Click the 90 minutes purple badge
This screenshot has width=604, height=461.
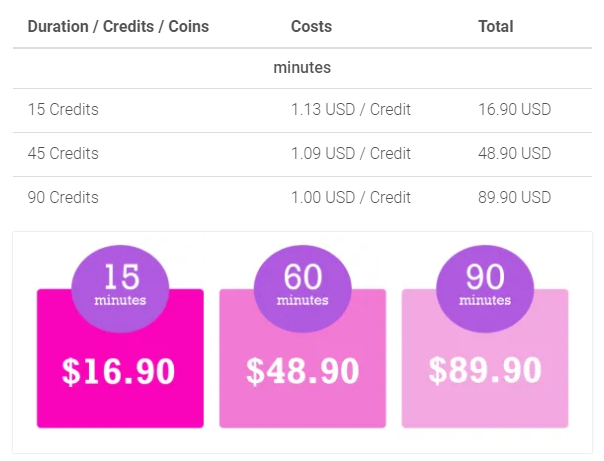pos(485,289)
